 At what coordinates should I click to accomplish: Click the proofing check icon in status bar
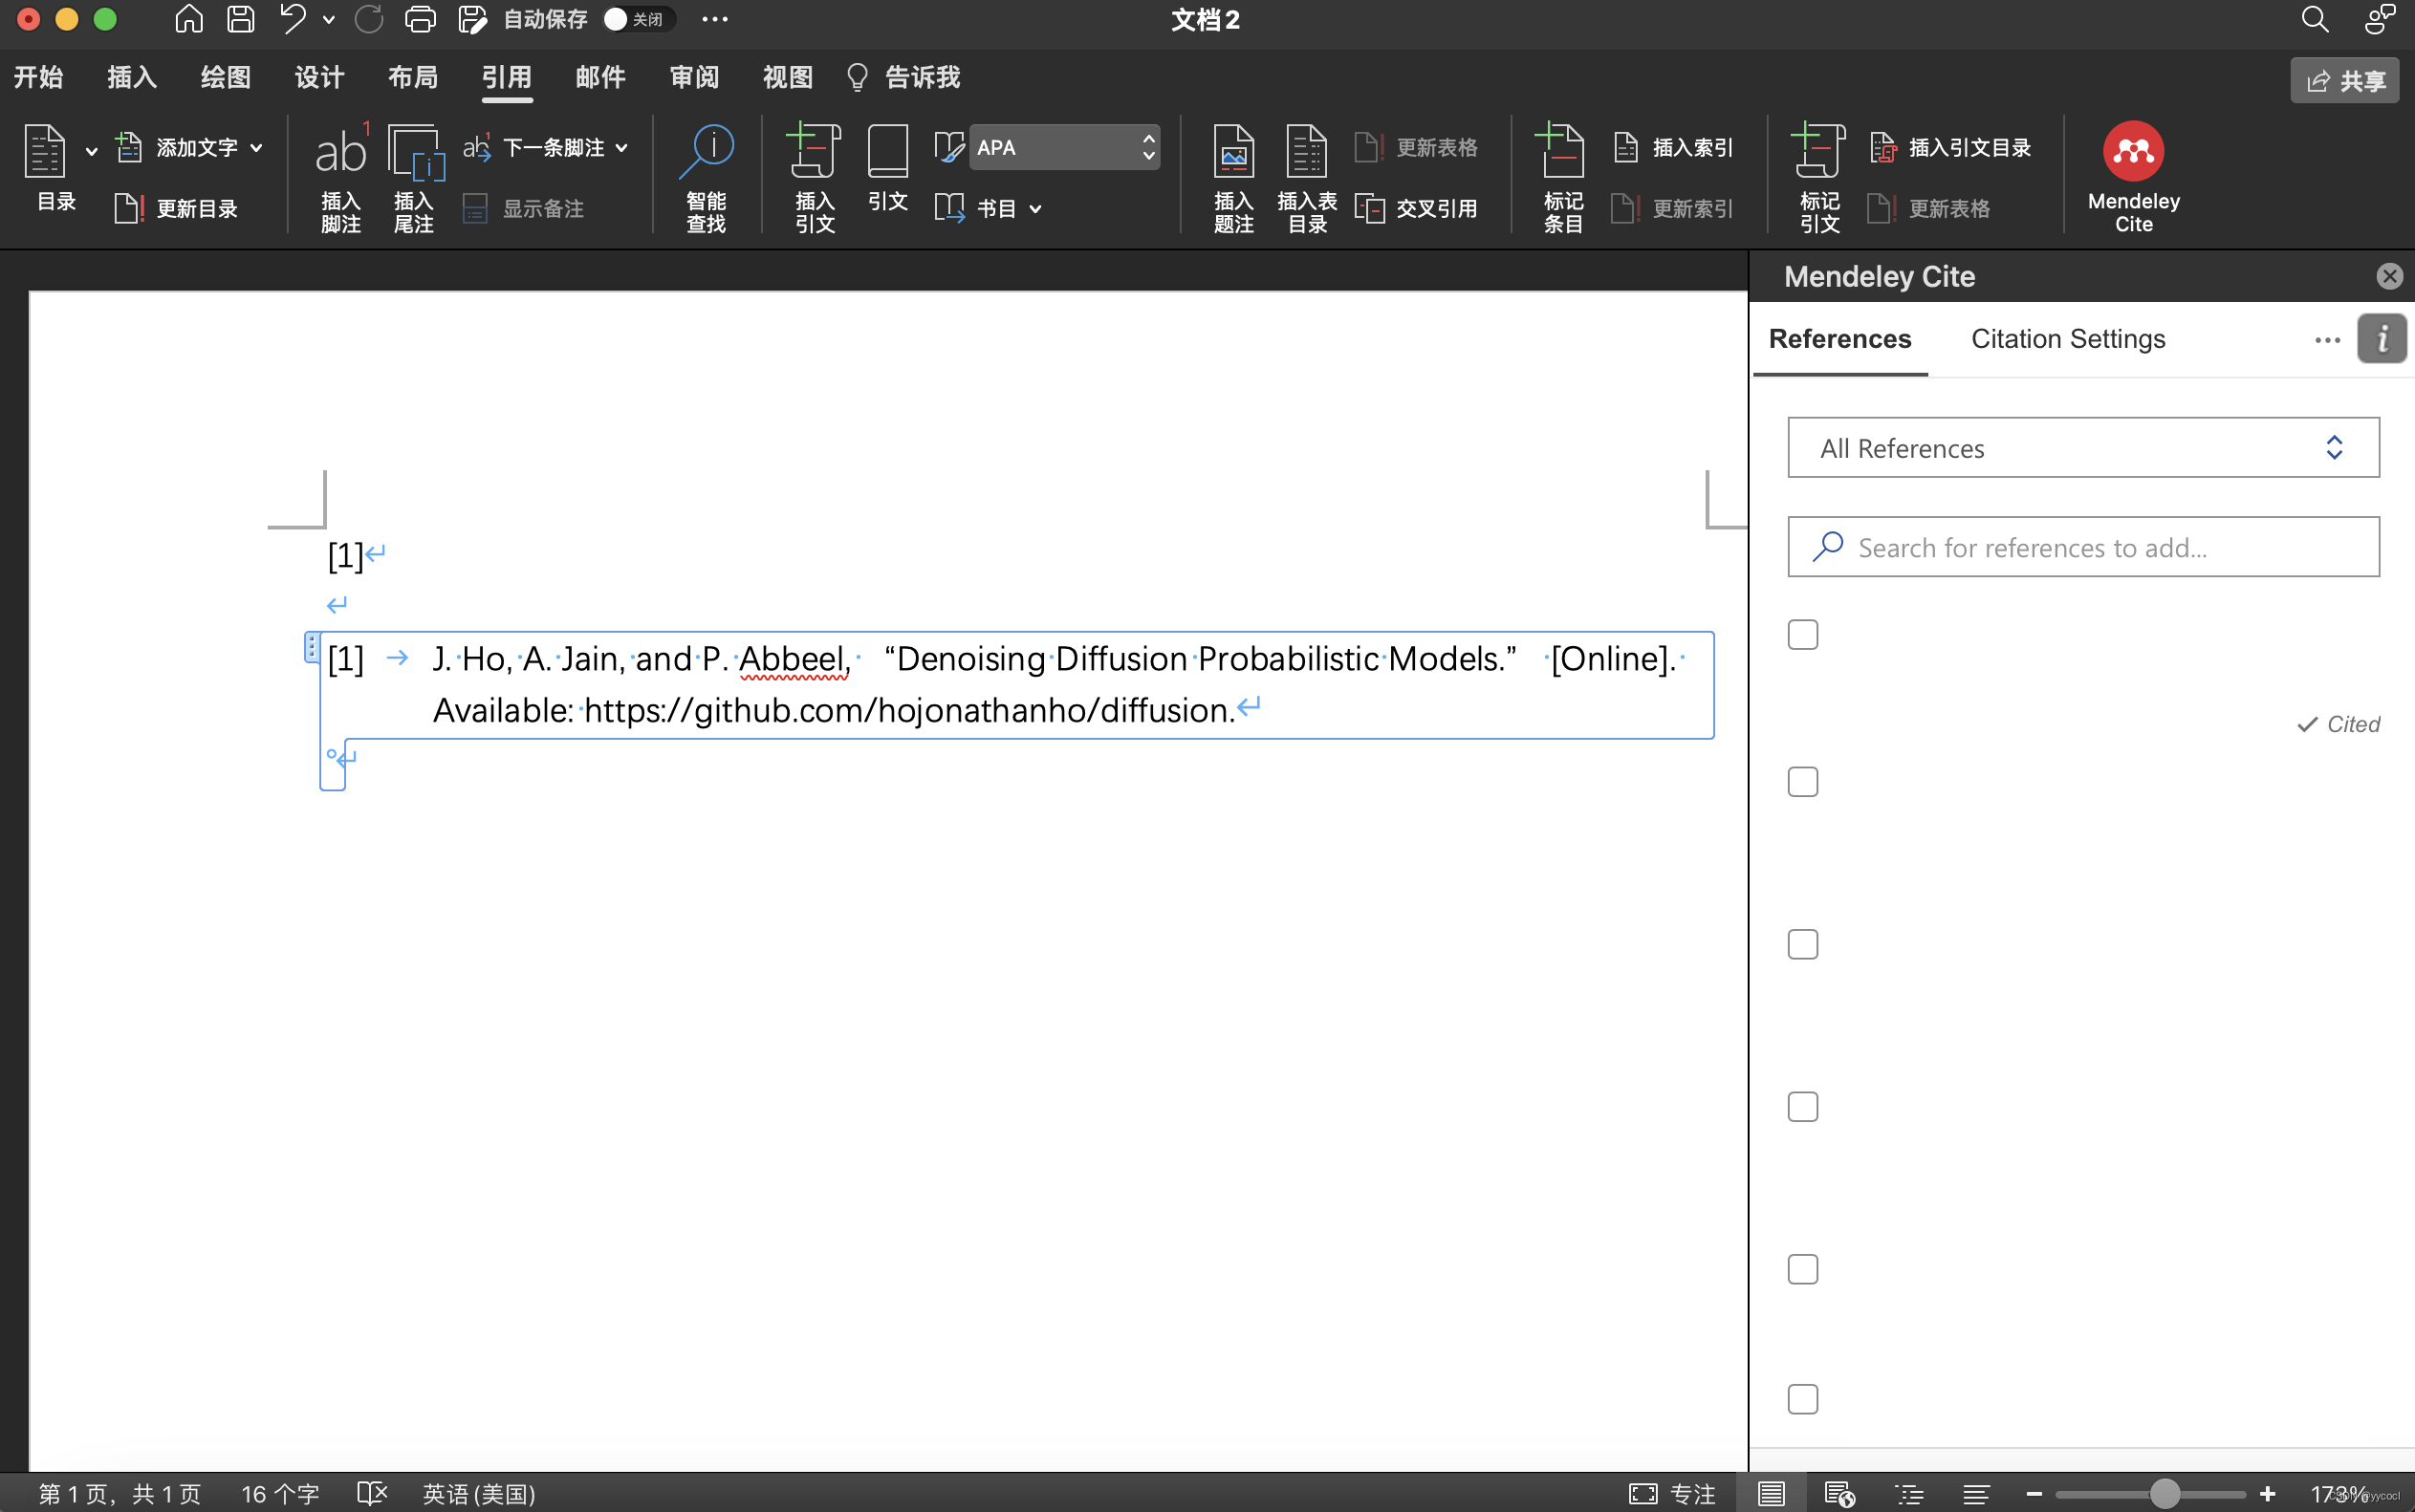pos(372,1494)
